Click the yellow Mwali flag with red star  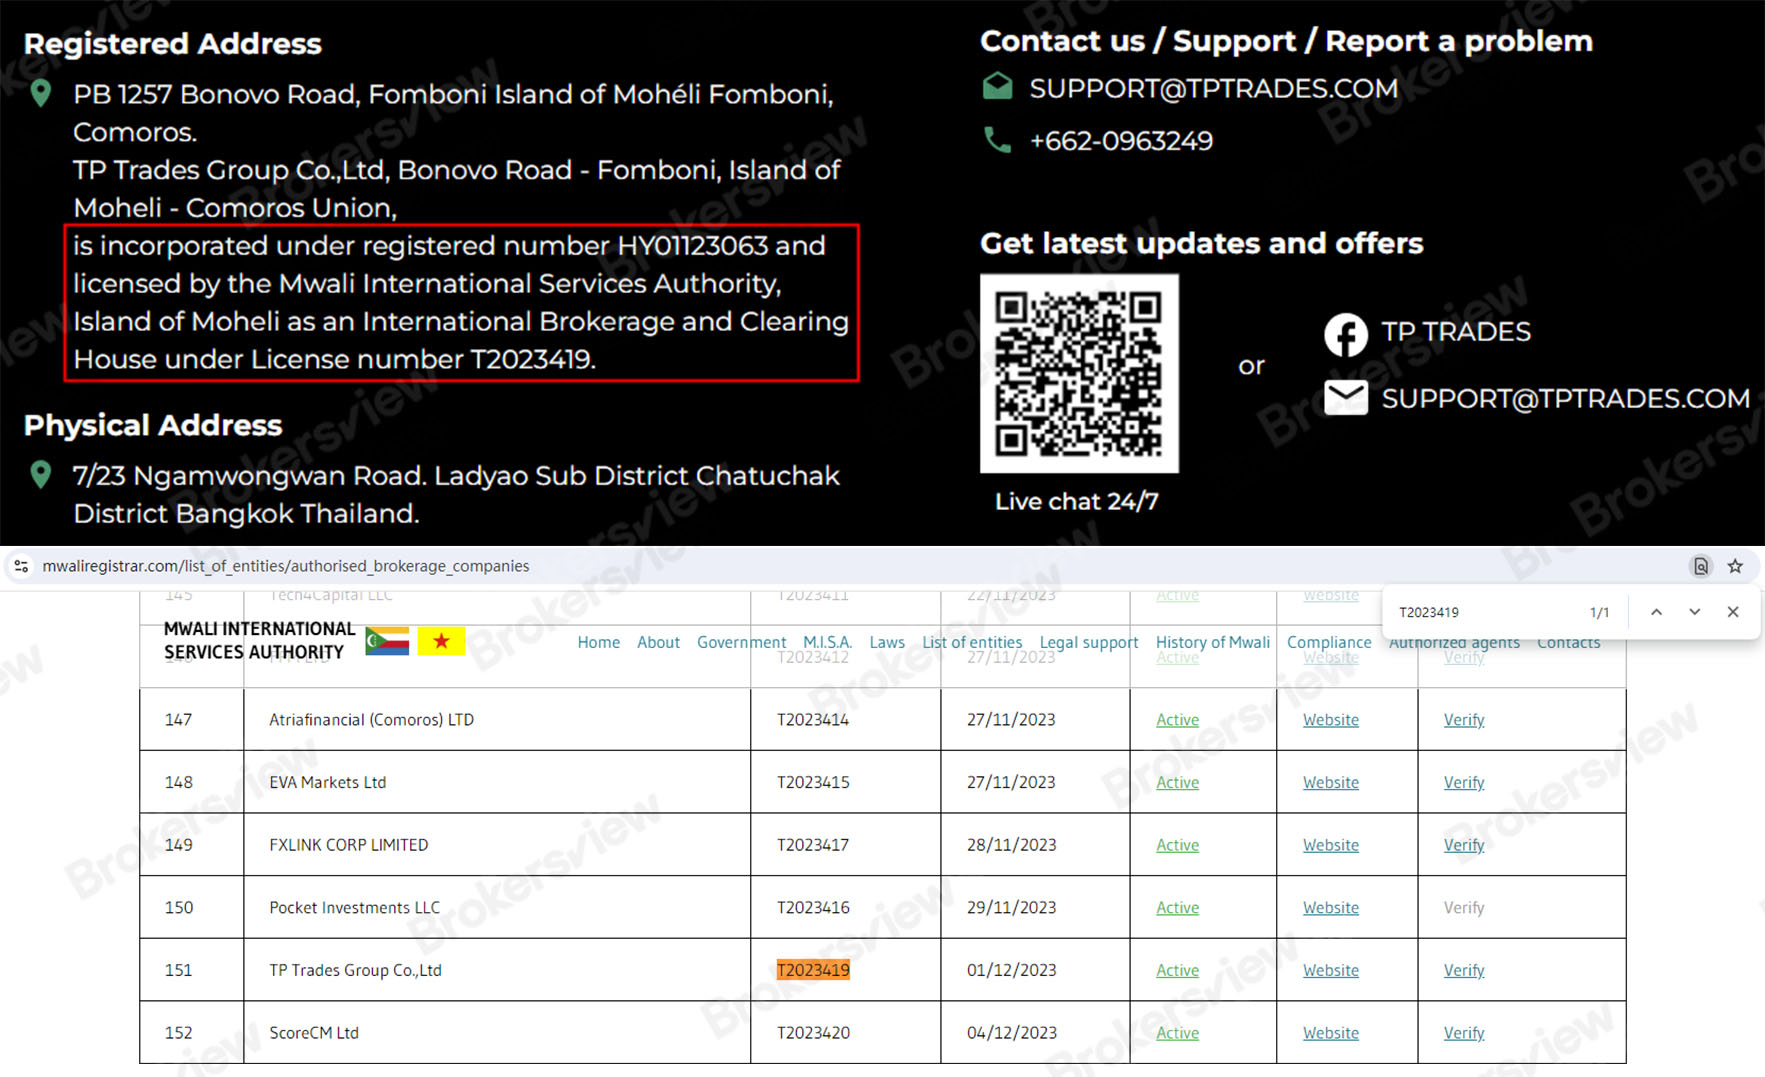pos(441,641)
